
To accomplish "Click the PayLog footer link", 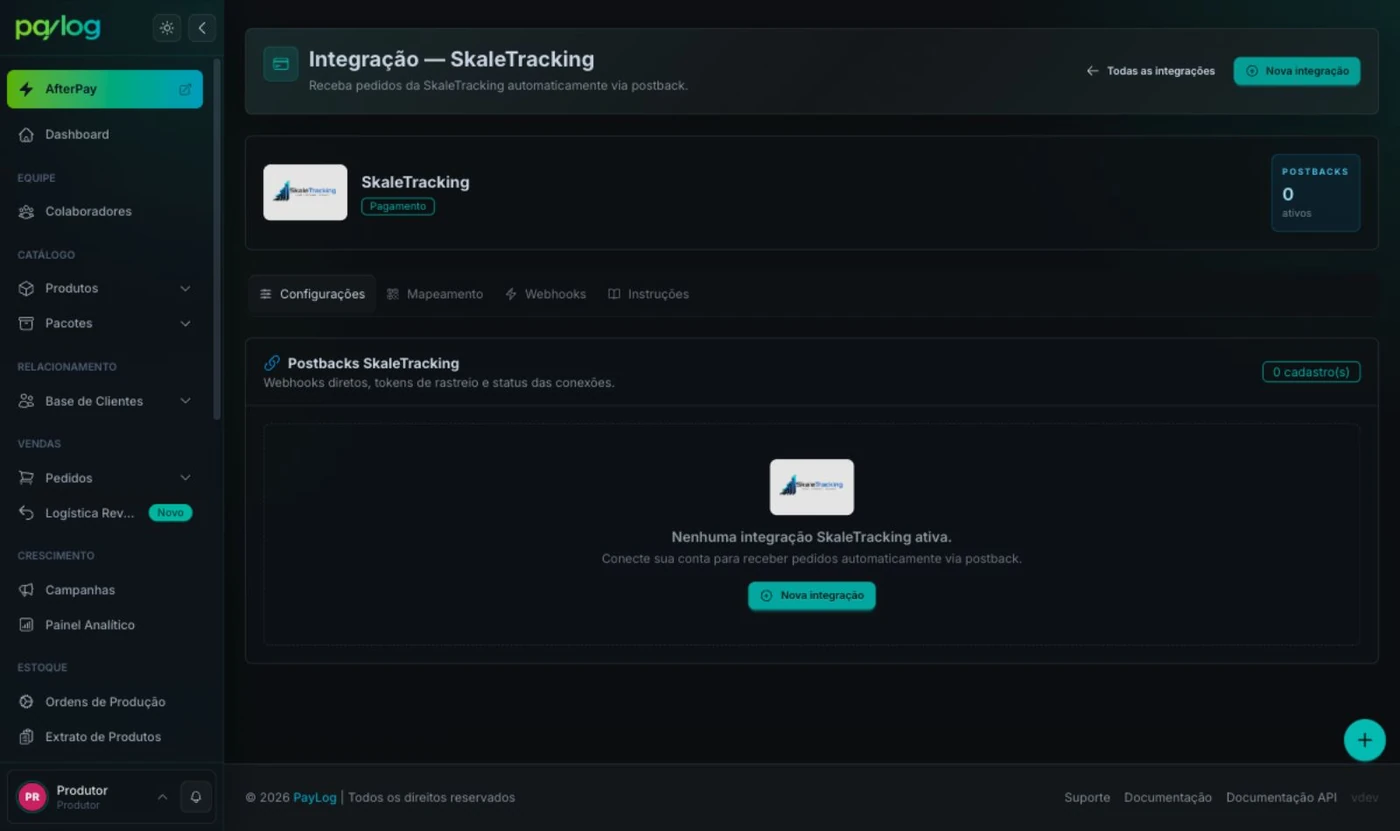I will click(315, 797).
